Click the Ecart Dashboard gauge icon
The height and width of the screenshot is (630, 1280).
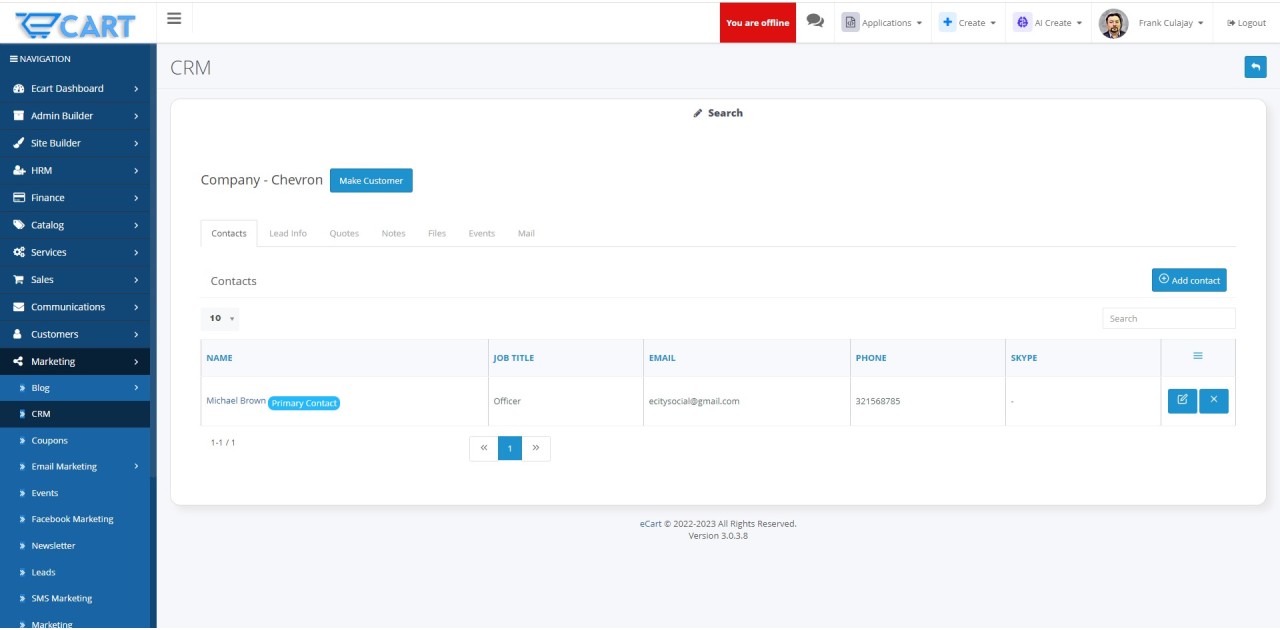coord(18,89)
